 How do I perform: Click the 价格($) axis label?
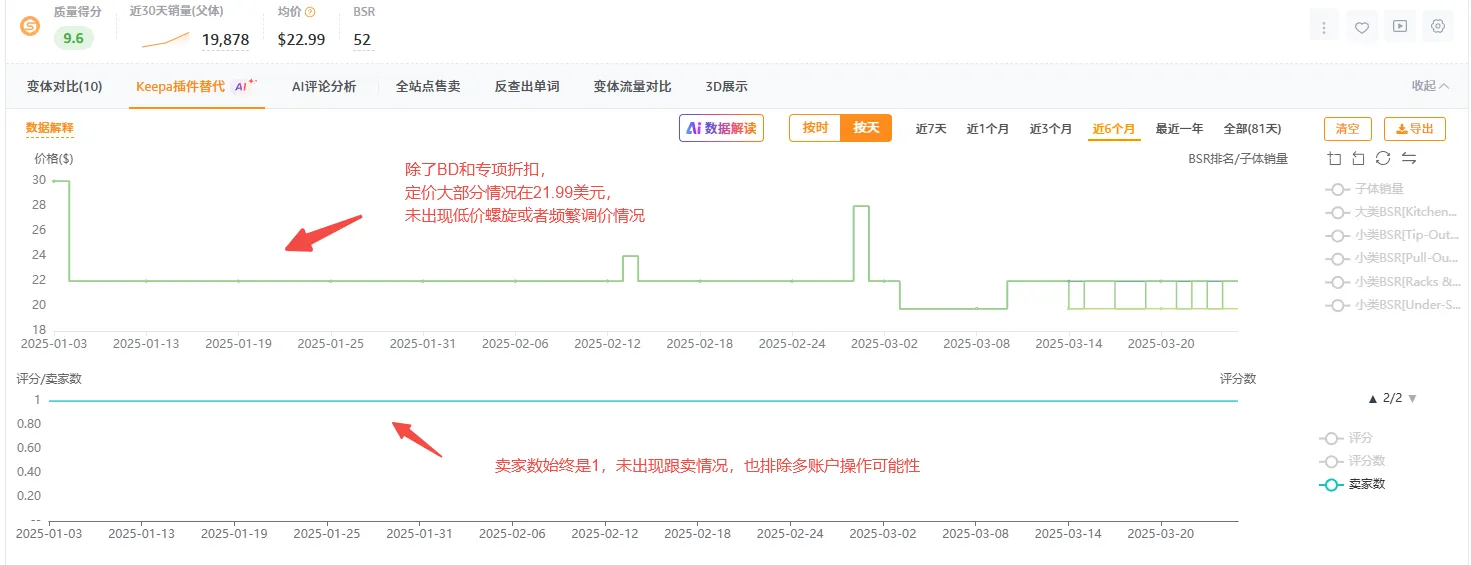[x=54, y=158]
